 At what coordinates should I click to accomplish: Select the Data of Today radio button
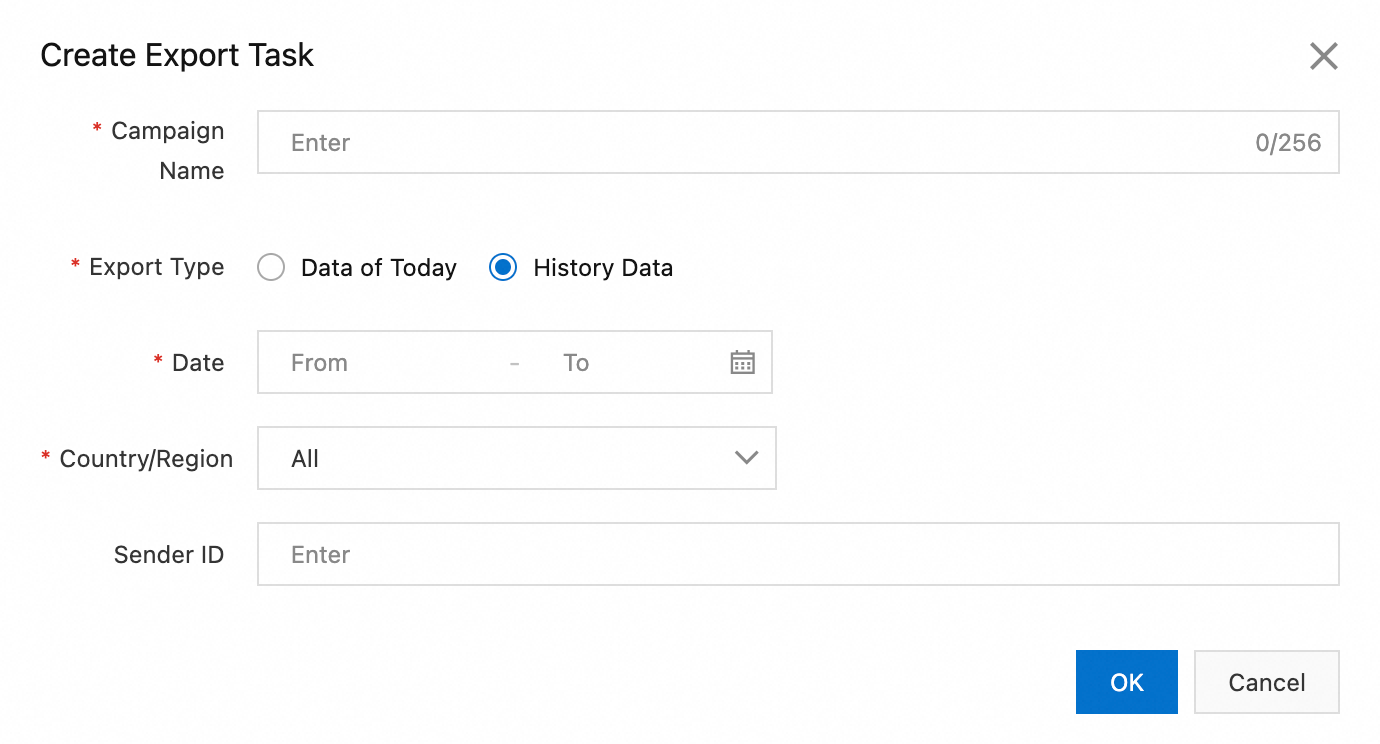(271, 268)
